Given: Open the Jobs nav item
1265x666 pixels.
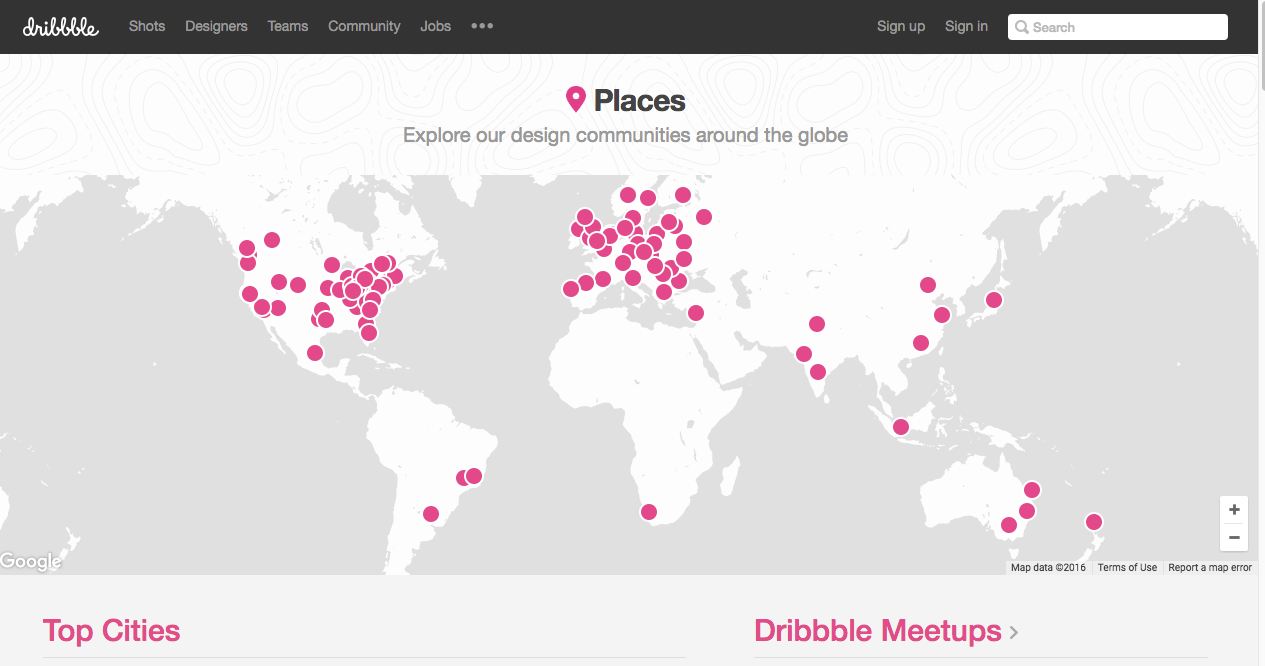Looking at the screenshot, I should (x=436, y=26).
